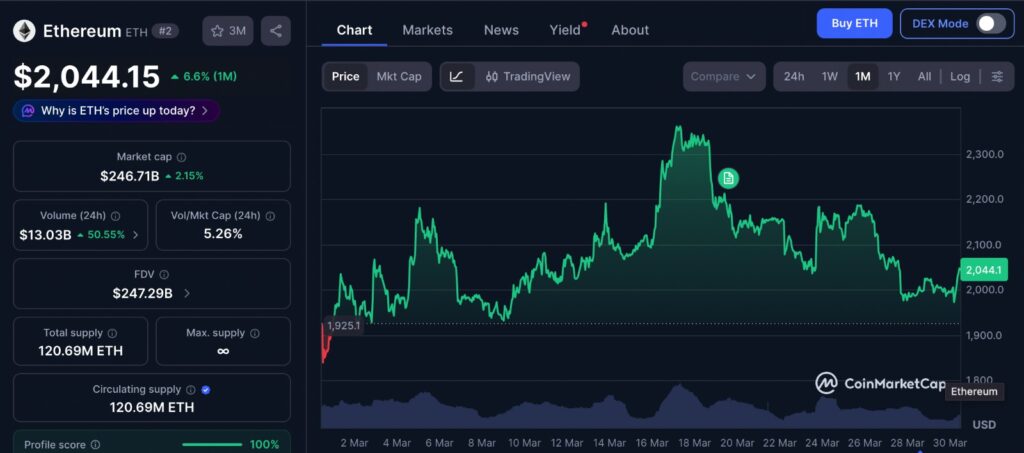Click the Buy ETH button

pyautogui.click(x=854, y=23)
